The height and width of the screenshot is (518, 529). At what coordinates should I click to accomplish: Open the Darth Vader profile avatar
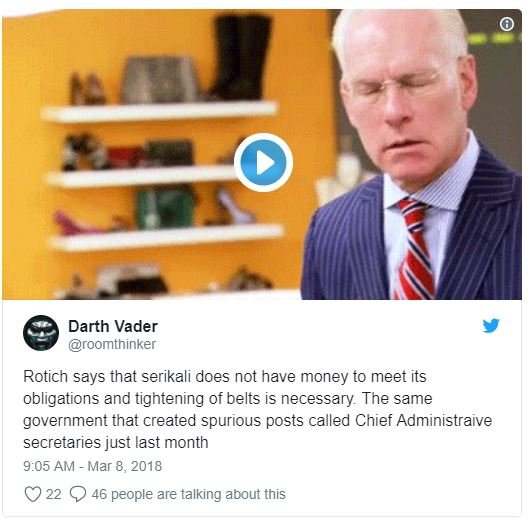(x=41, y=333)
